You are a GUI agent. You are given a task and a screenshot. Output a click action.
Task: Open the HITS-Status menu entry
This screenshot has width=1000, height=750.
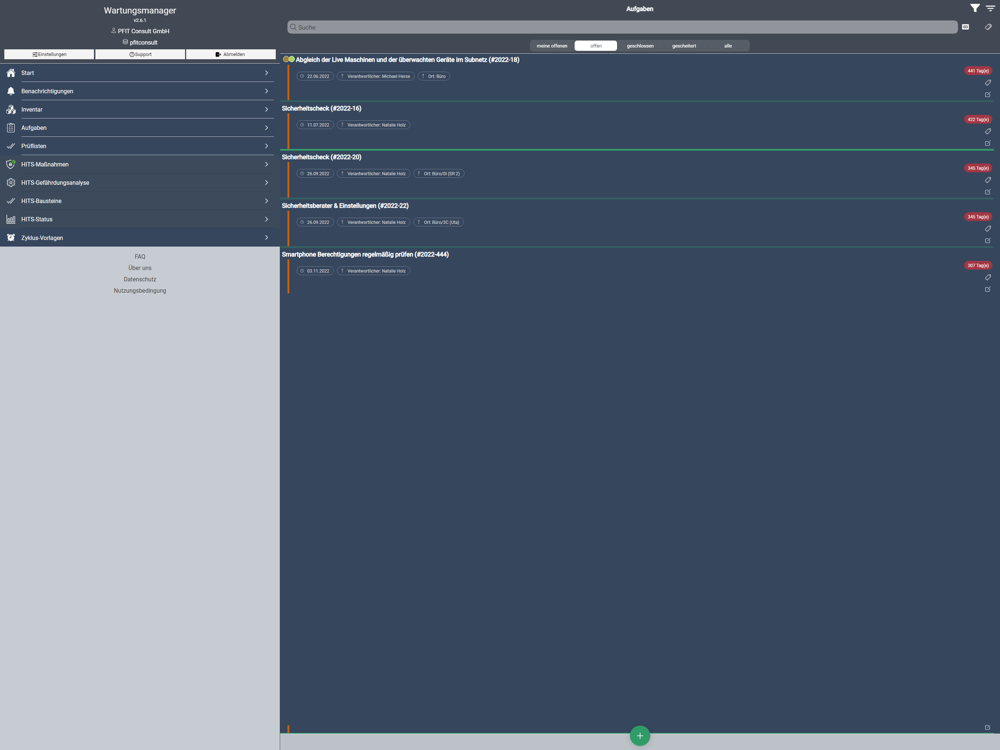[140, 219]
